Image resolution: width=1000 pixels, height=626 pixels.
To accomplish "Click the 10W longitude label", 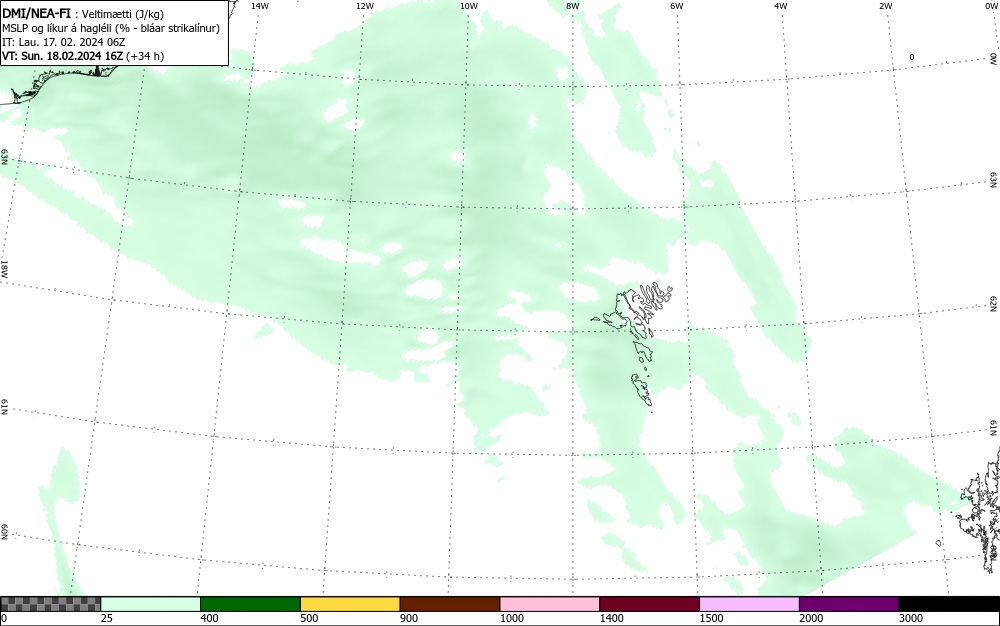I will [x=469, y=6].
